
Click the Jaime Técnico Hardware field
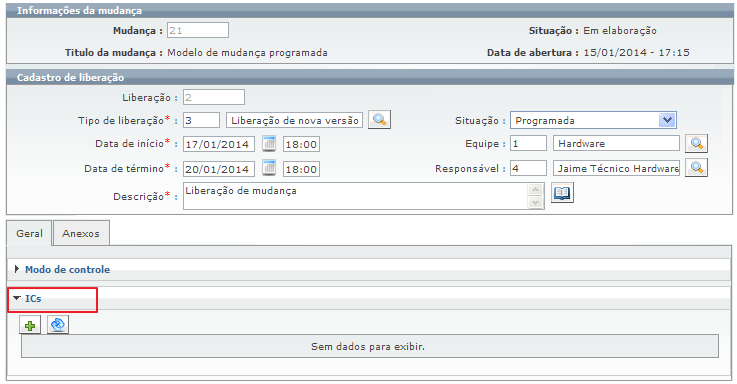coord(617,168)
